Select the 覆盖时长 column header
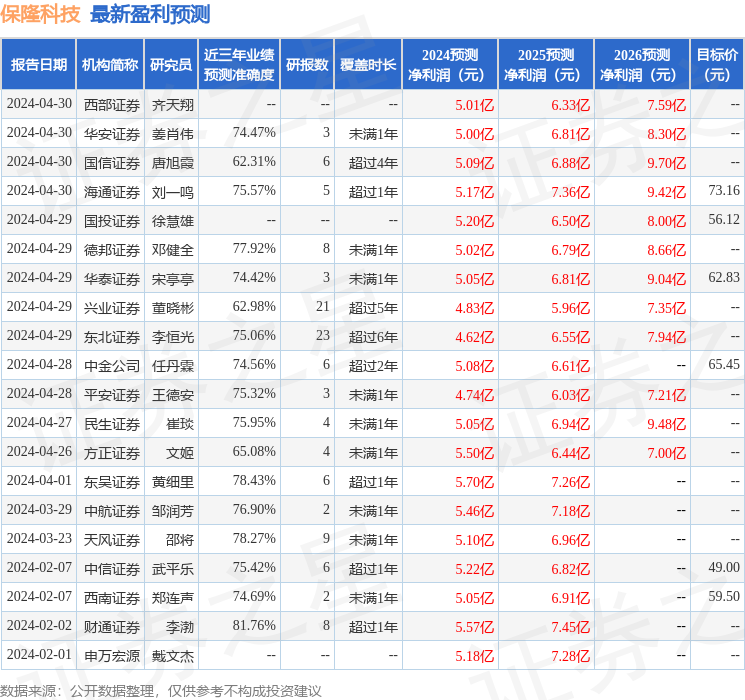Viewport: 745px width, 700px height. (x=368, y=65)
